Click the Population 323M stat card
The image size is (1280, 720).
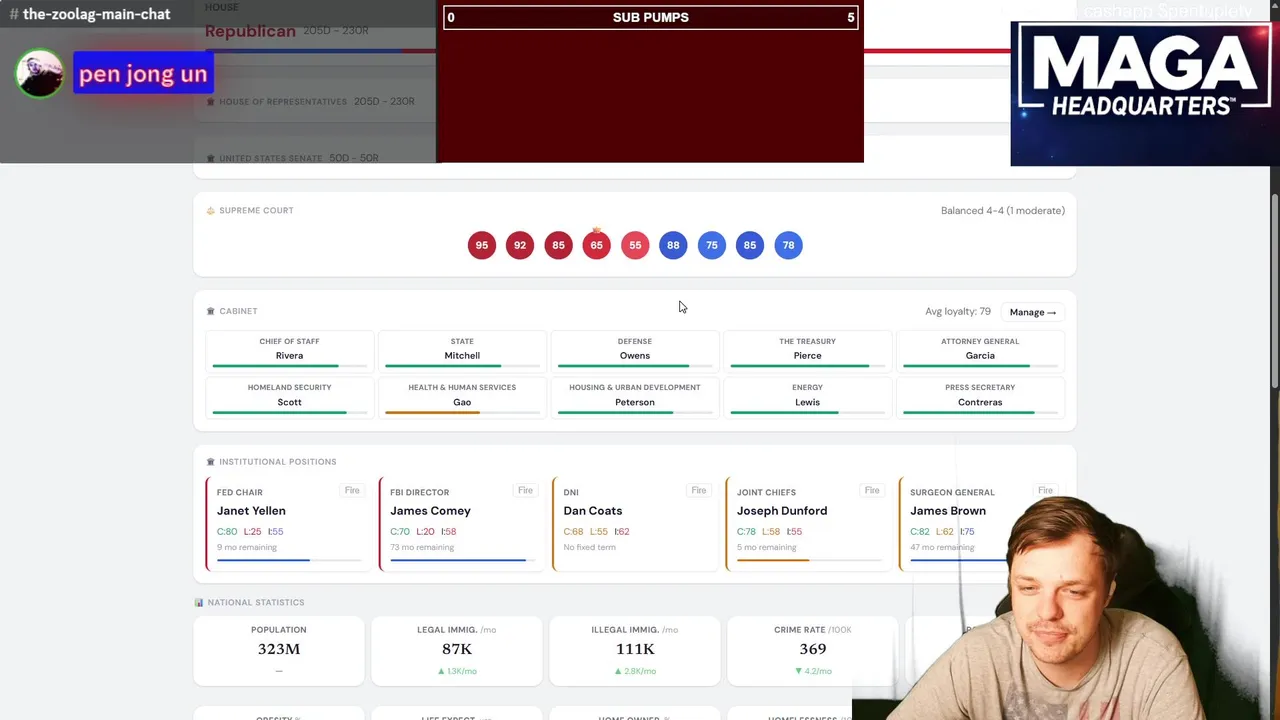tap(279, 651)
